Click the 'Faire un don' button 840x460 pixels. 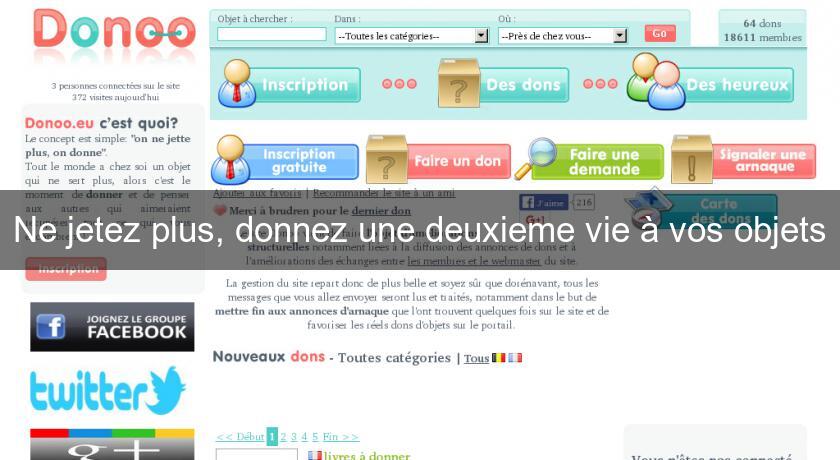coord(438,160)
